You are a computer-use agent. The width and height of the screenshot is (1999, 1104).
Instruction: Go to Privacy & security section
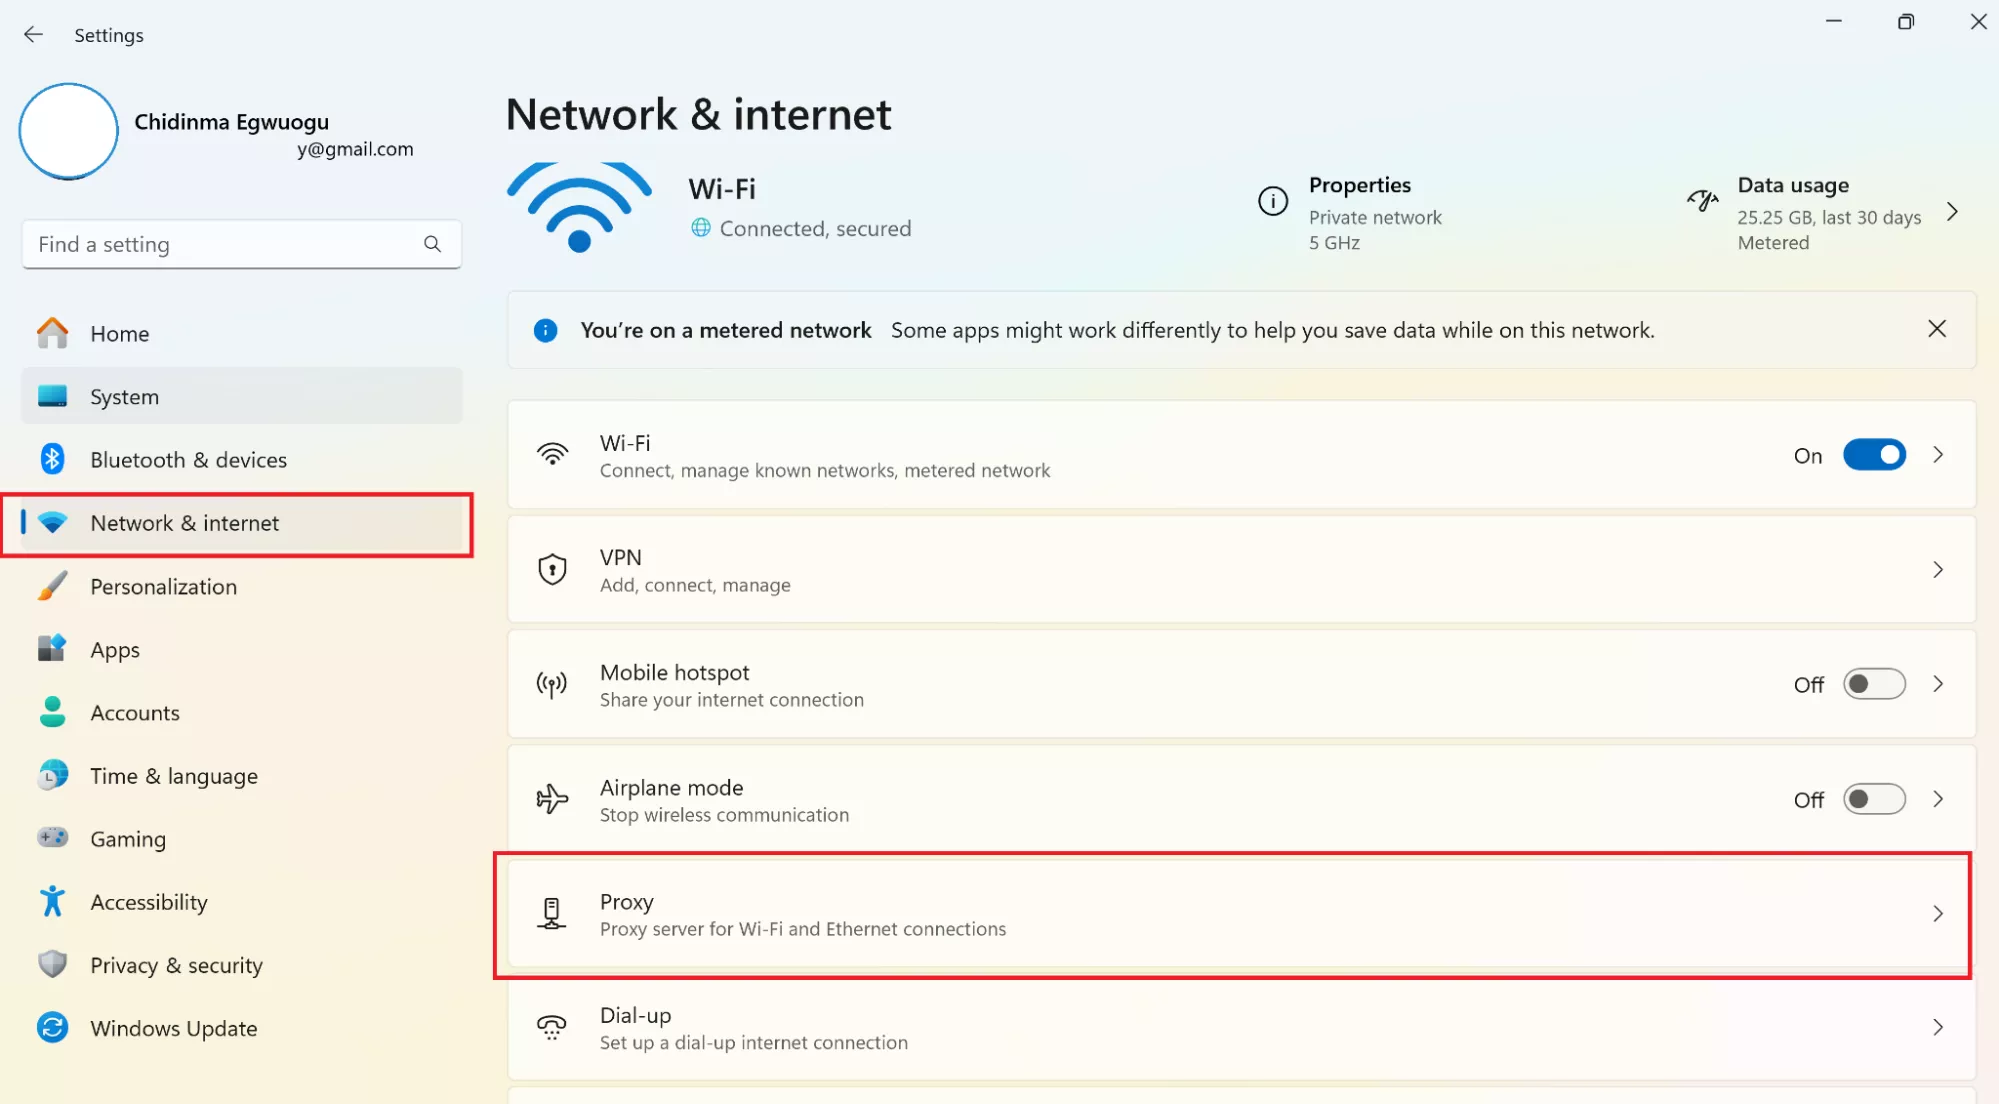[176, 965]
